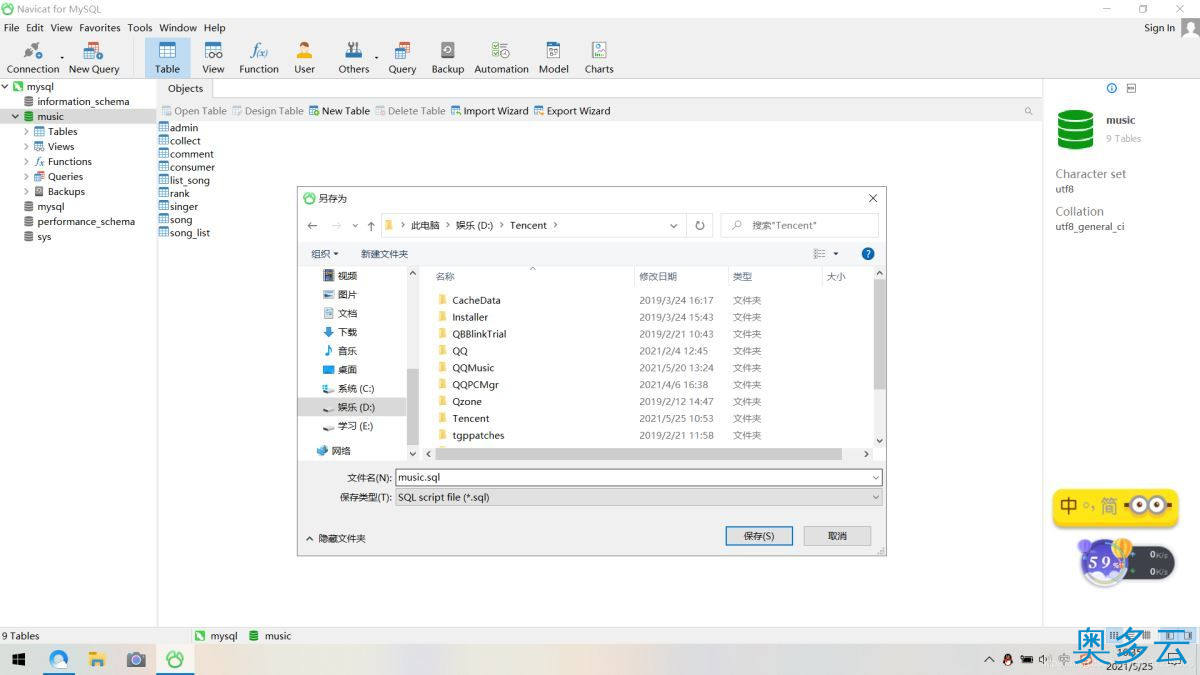Expand the Queries node in the tree
Viewport: 1200px width, 675px height.
pos(26,176)
